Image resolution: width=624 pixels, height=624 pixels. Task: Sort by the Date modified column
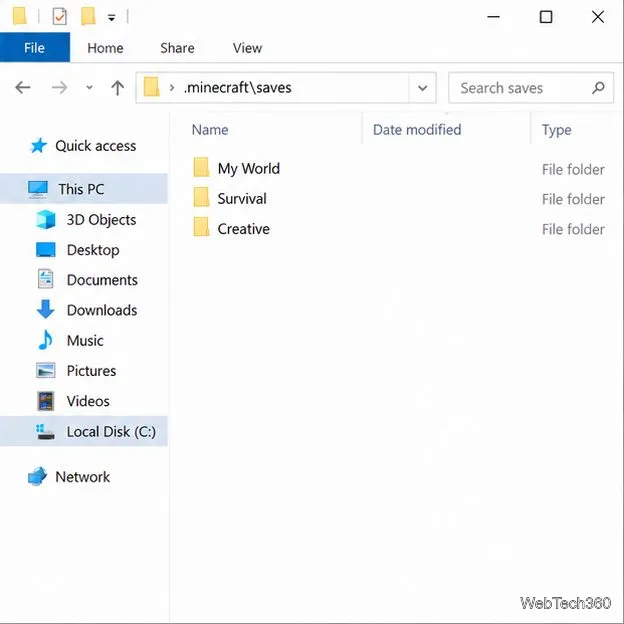(417, 130)
